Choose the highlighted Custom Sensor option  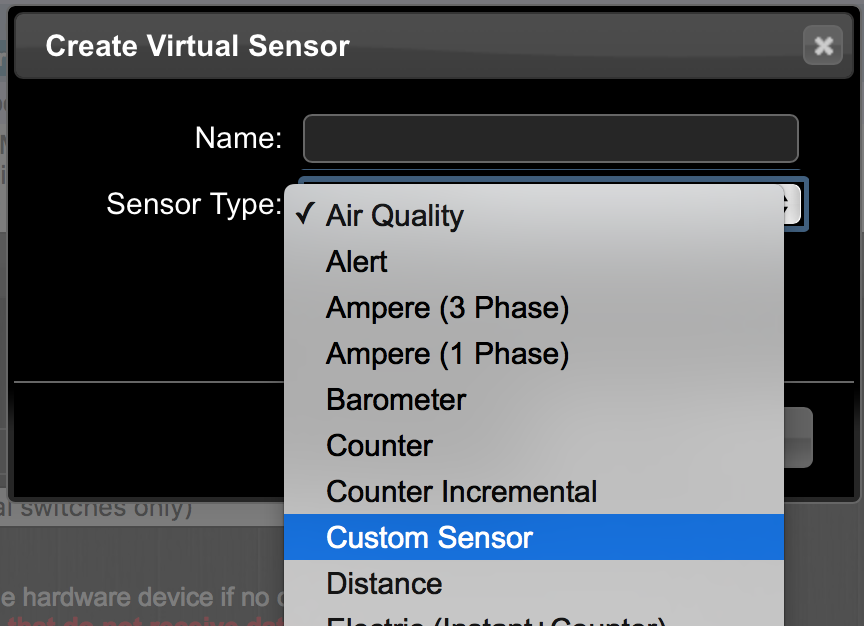coord(533,537)
